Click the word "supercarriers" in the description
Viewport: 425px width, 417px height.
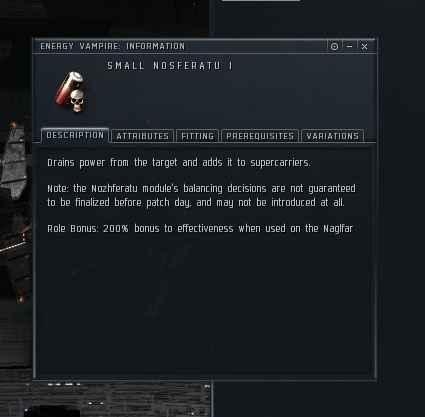tap(280, 162)
